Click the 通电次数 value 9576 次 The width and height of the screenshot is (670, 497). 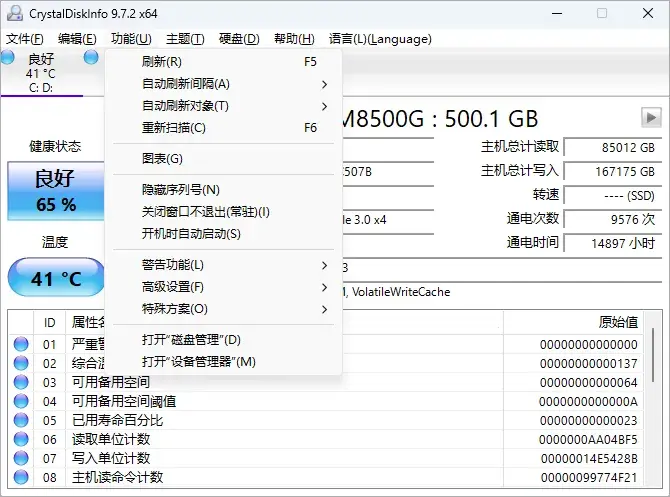pos(613,220)
